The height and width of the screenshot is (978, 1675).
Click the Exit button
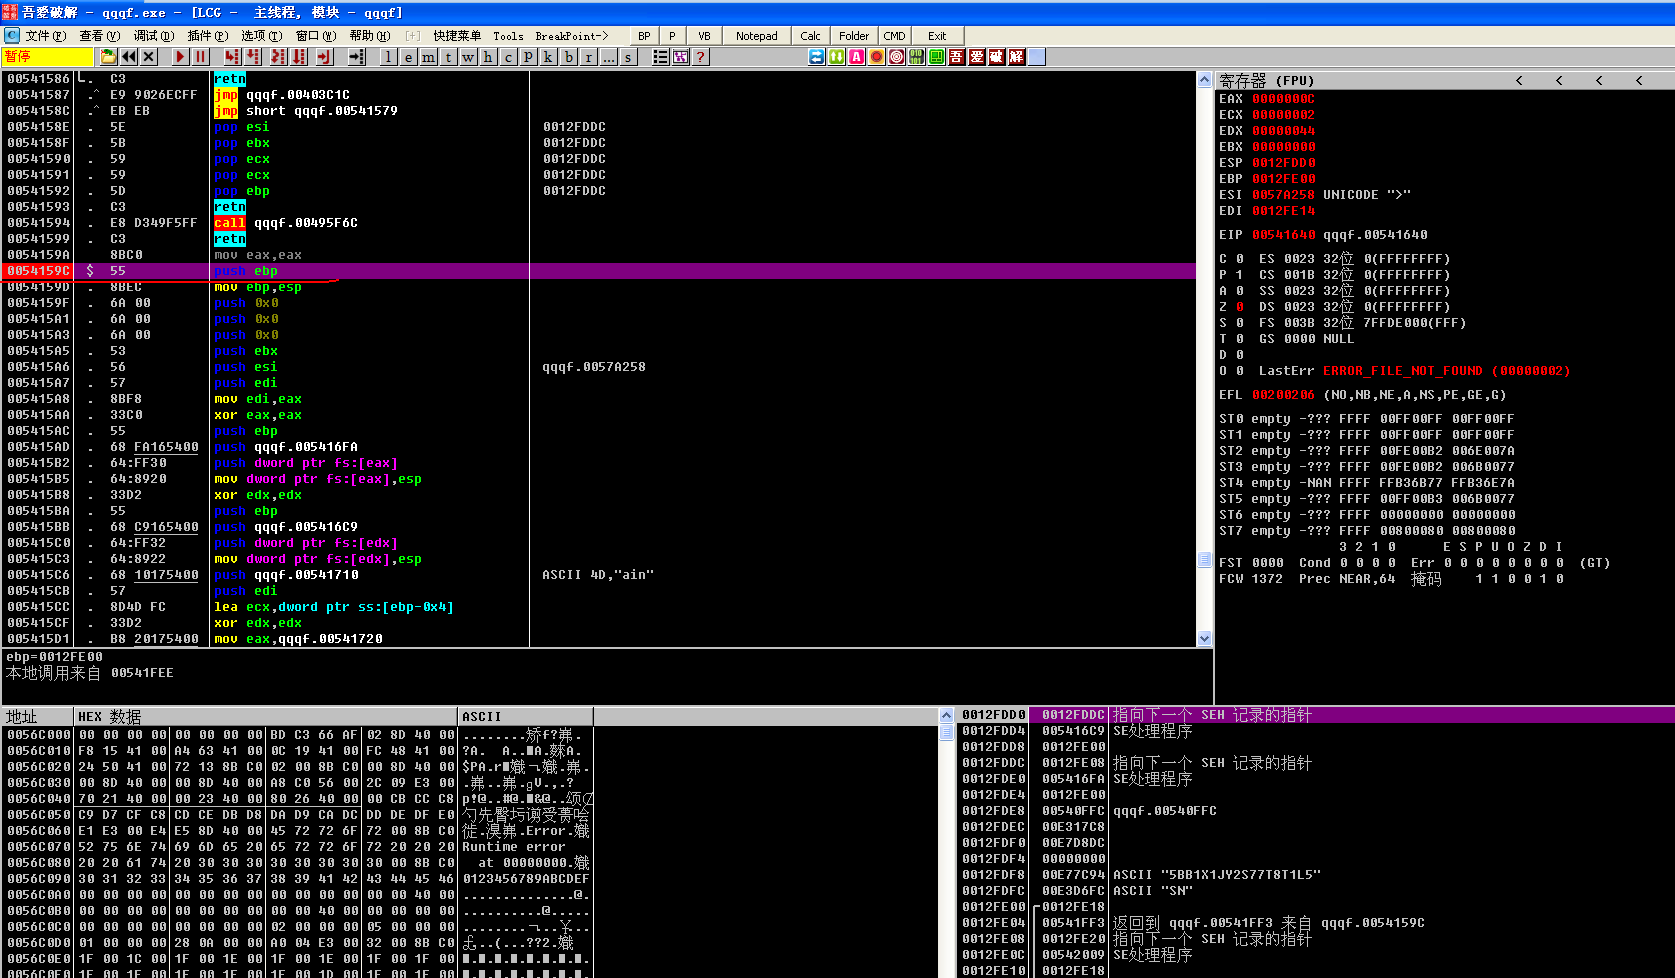[x=937, y=36]
